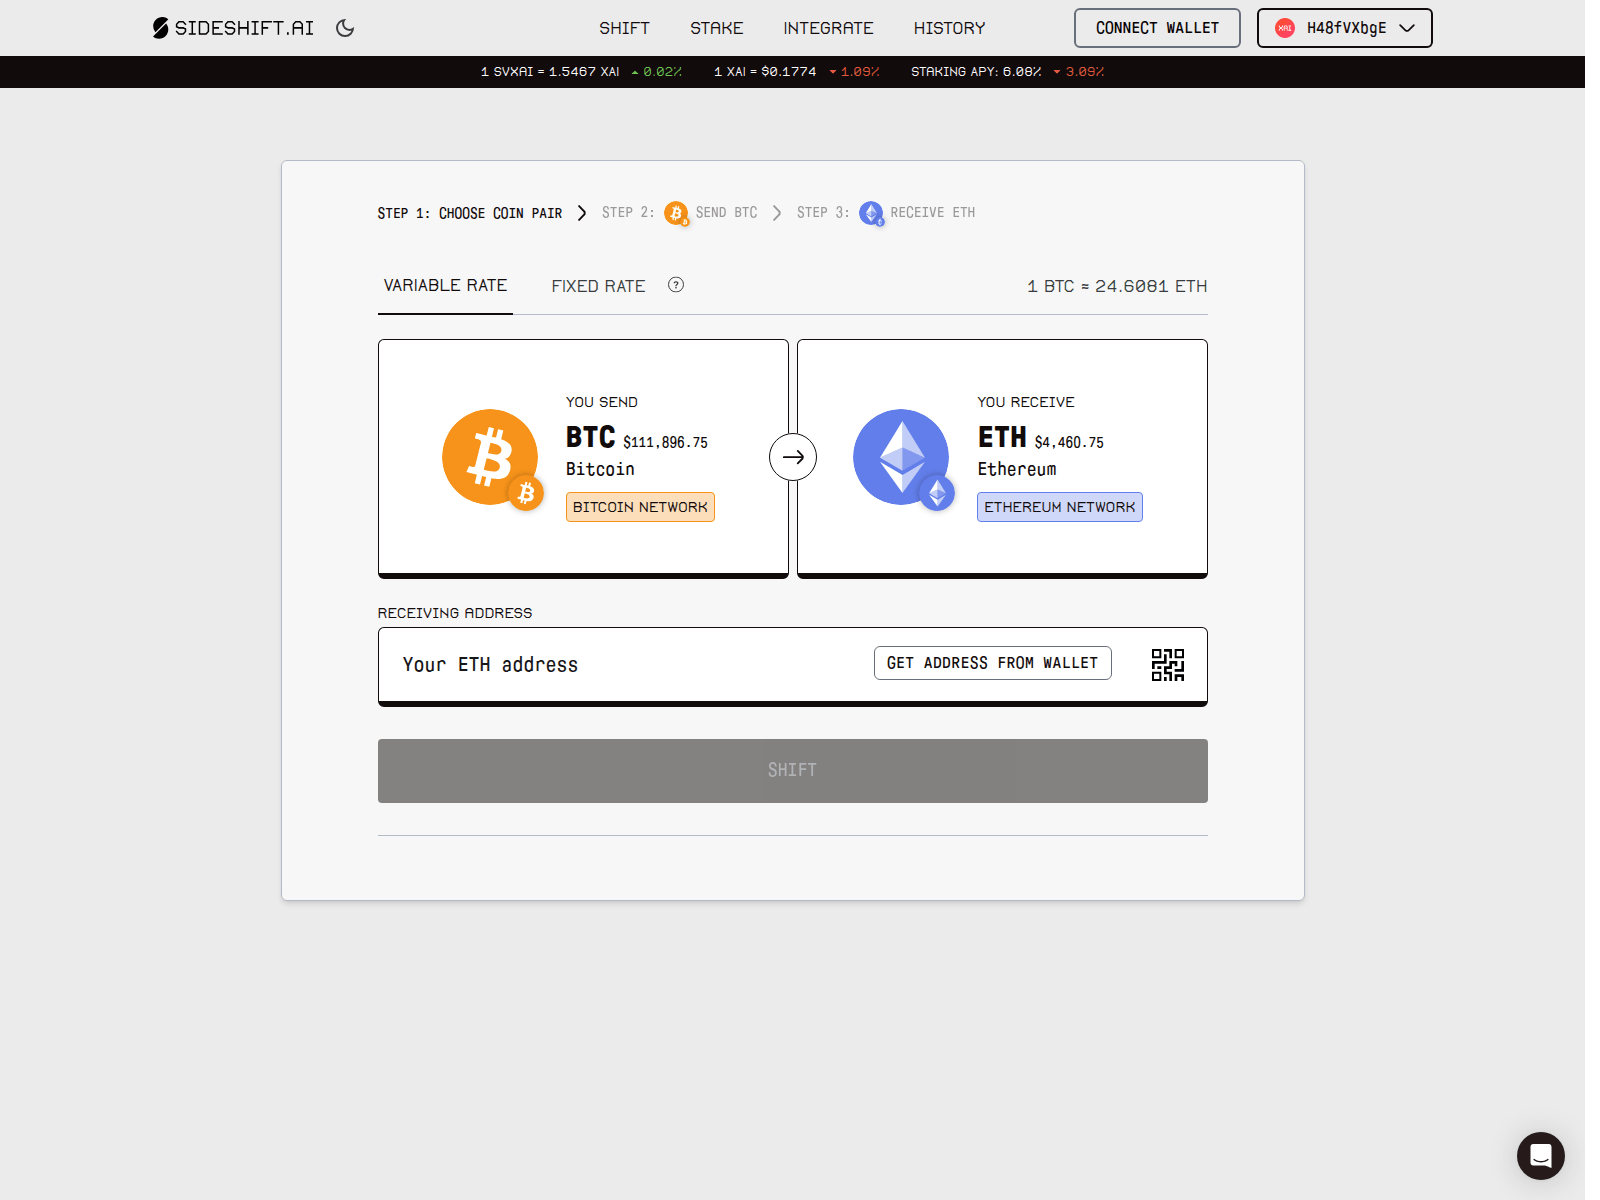Click GET ADDRESS FROM WALLET button
The image size is (1600, 1200).
pos(992,663)
